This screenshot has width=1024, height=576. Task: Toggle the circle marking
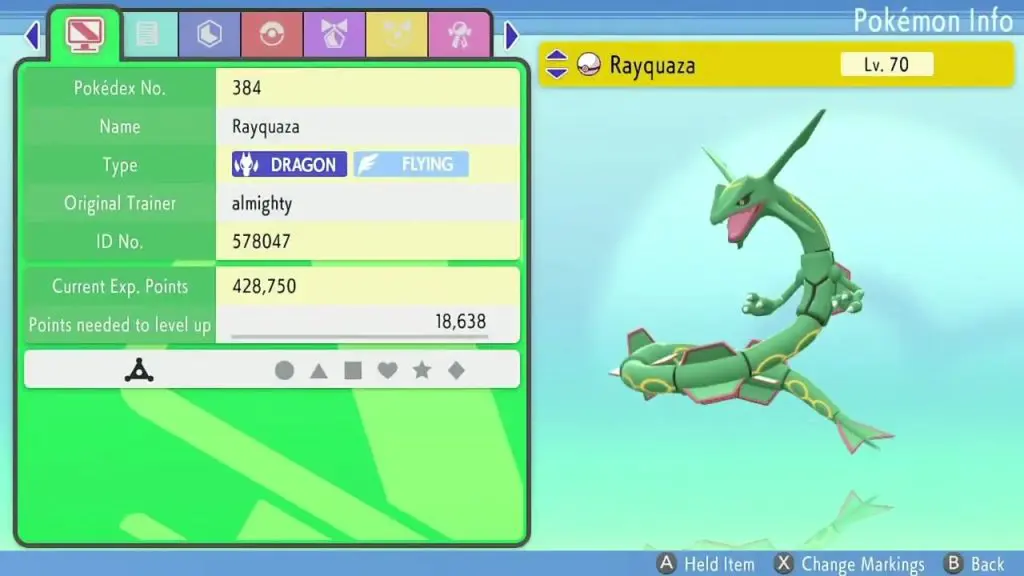coord(284,371)
